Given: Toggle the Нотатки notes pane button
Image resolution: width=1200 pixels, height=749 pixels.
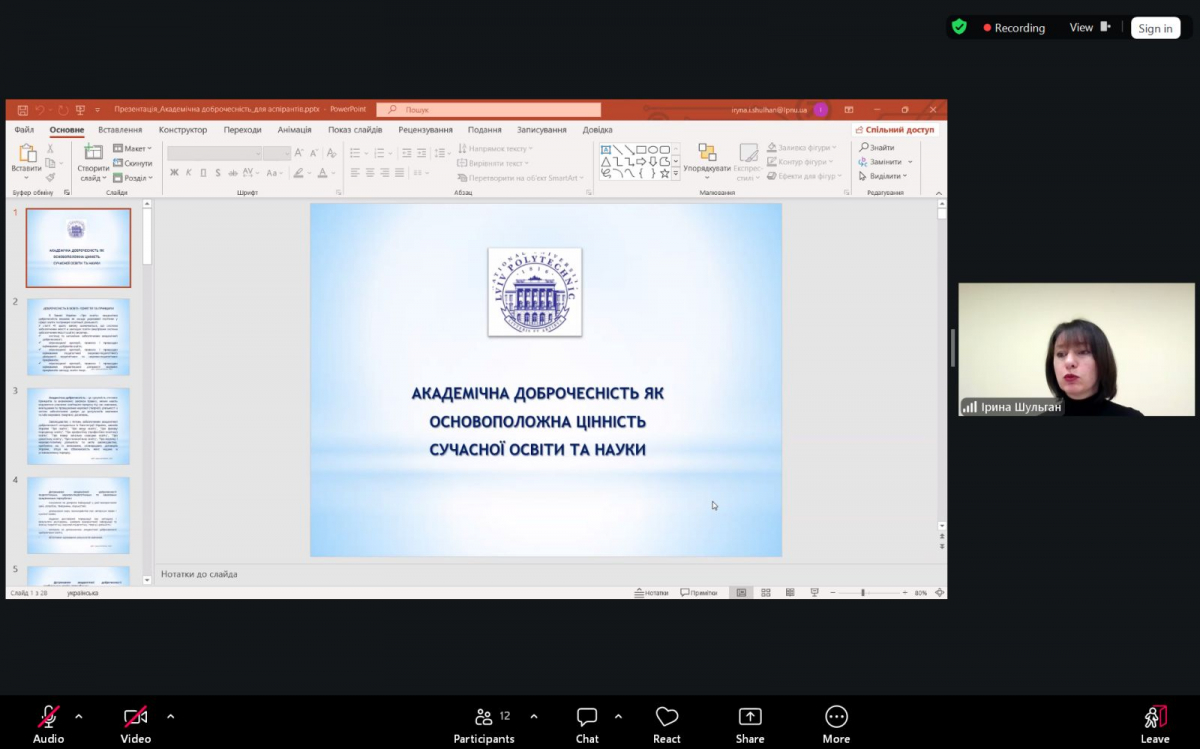Looking at the screenshot, I should point(651,593).
